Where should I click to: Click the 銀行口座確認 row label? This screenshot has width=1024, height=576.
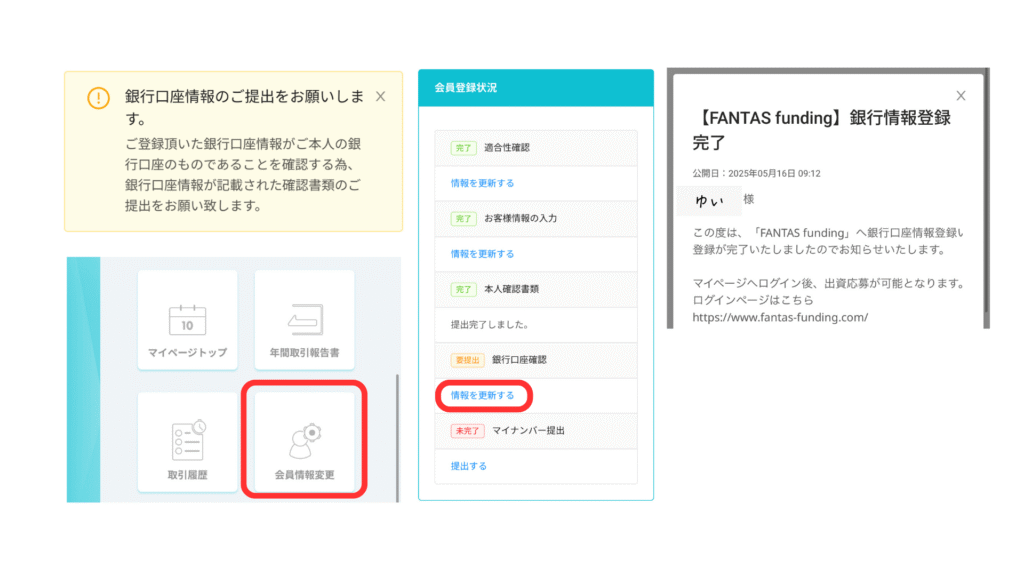[519, 360]
